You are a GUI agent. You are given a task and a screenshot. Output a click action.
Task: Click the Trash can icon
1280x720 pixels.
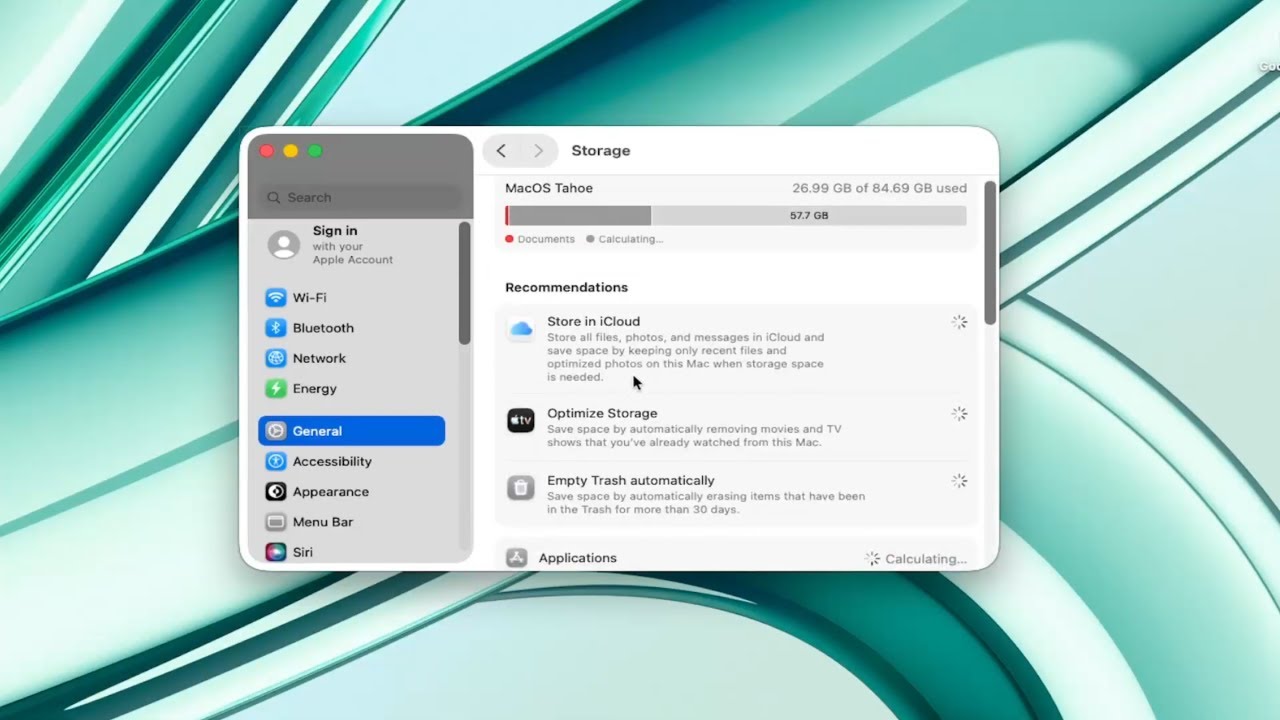(x=520, y=487)
